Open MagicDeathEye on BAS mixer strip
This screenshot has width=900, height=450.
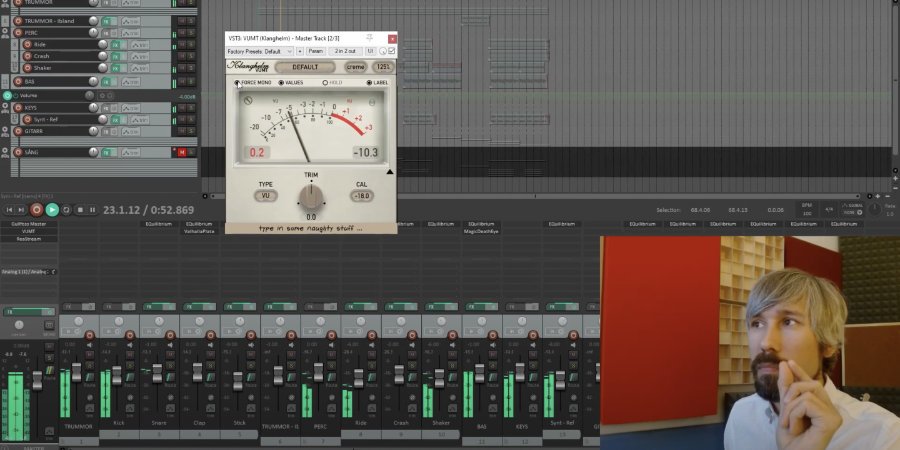pos(482,231)
